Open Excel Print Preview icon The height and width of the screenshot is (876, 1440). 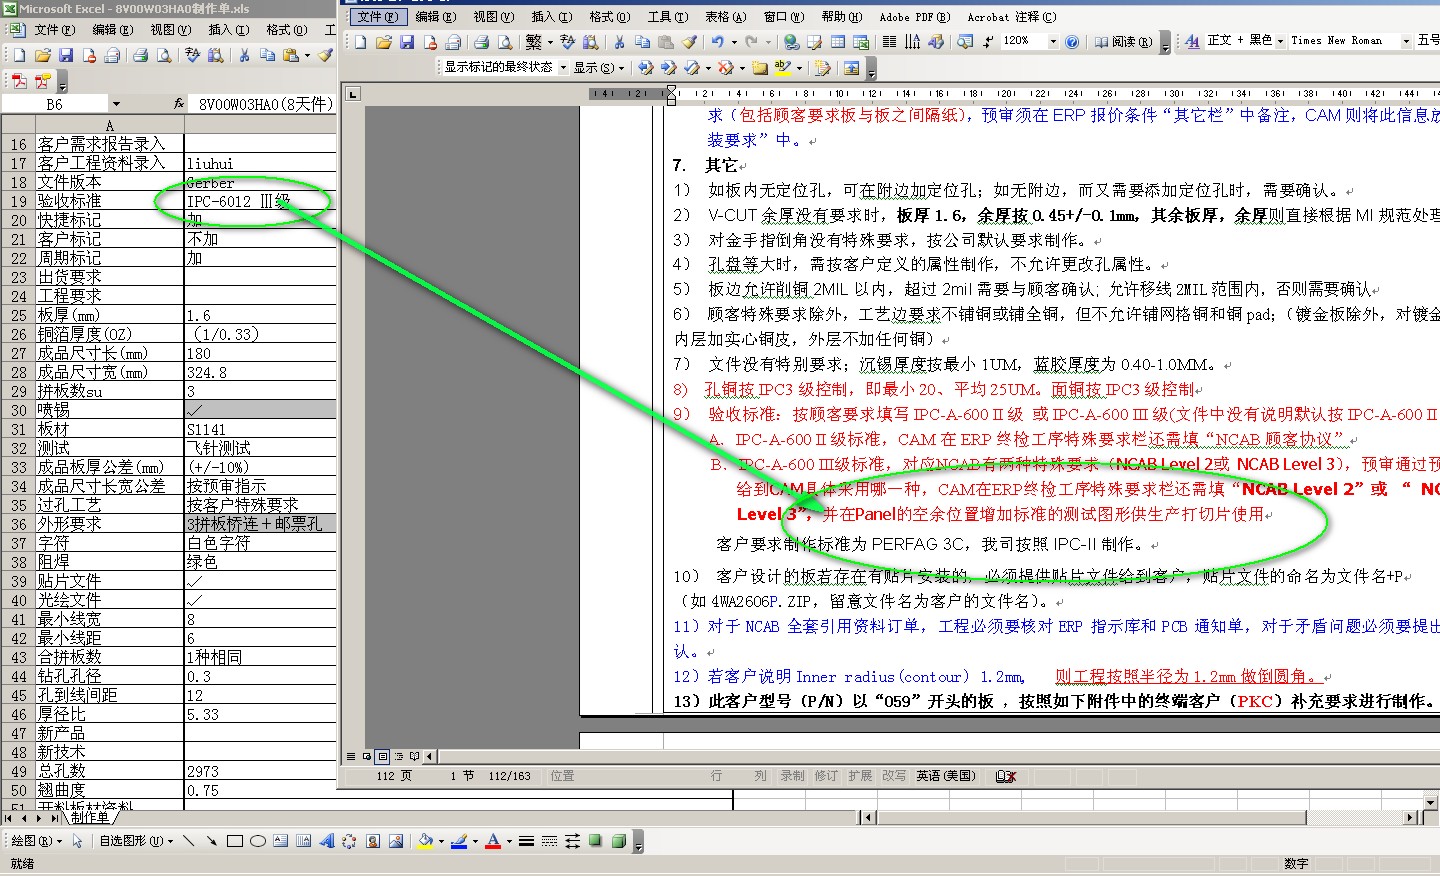coord(164,55)
